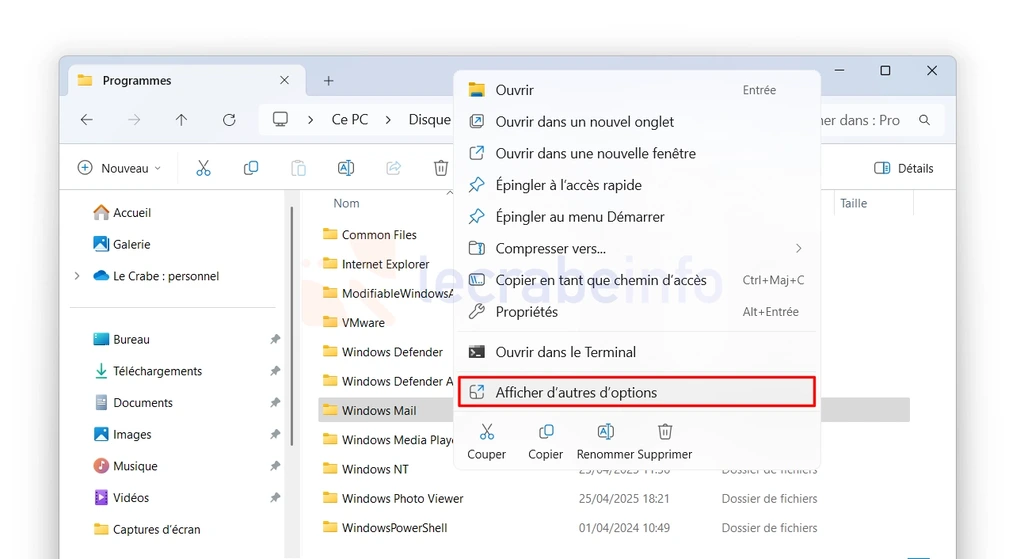1024x559 pixels.
Task: Click Afficher d'autres d'options
Action: pos(637,392)
